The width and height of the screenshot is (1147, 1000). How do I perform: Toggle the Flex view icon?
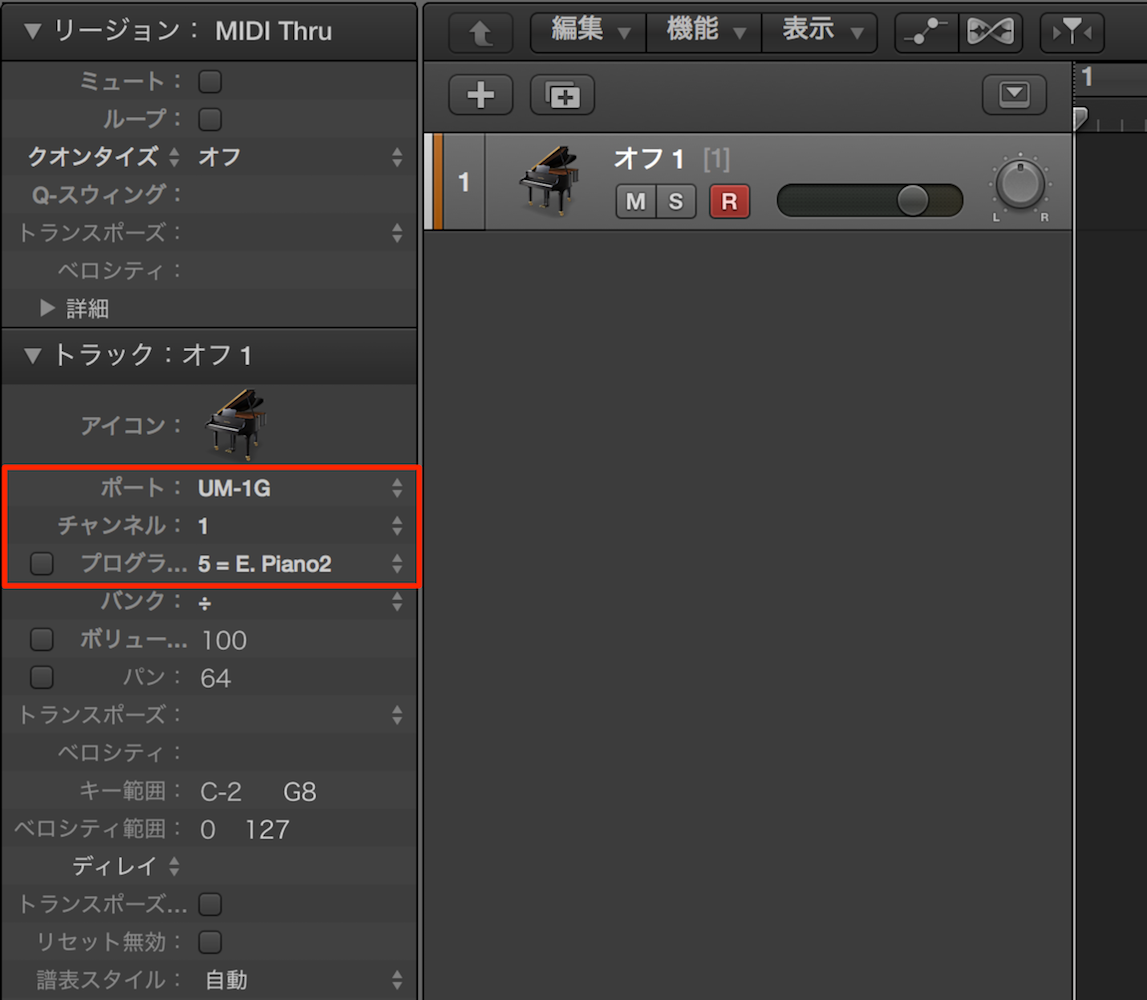(990, 32)
